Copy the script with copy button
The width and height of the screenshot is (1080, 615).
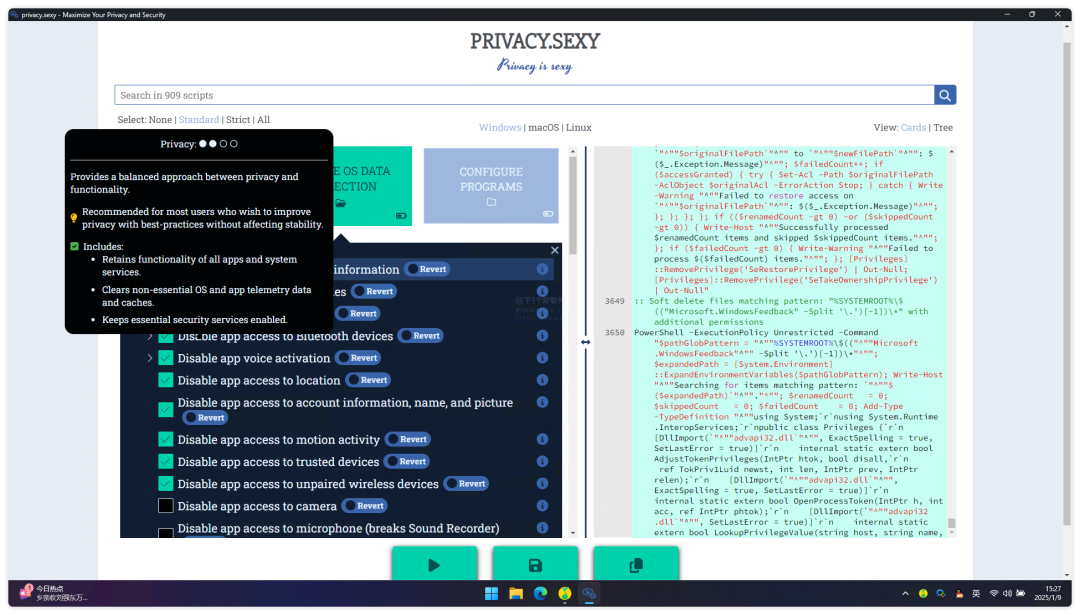click(x=636, y=565)
